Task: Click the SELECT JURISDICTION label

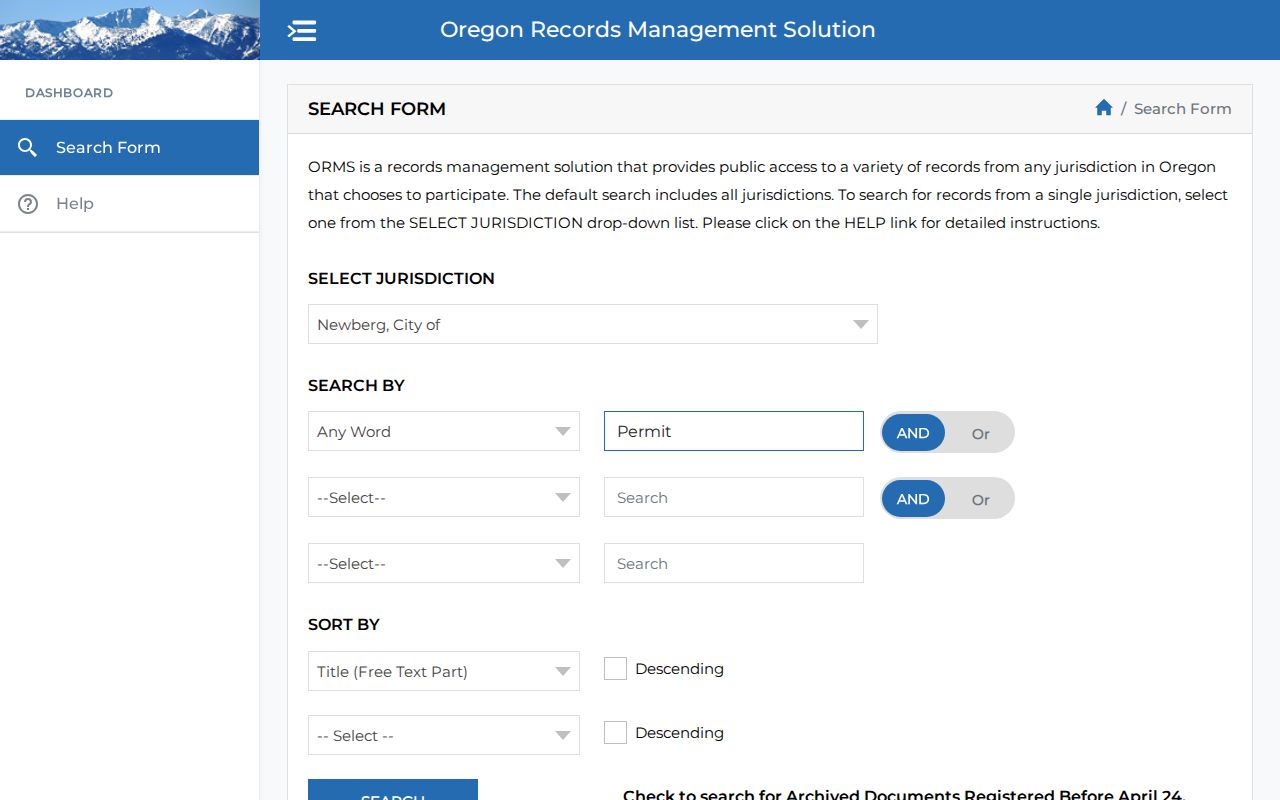Action: point(401,278)
